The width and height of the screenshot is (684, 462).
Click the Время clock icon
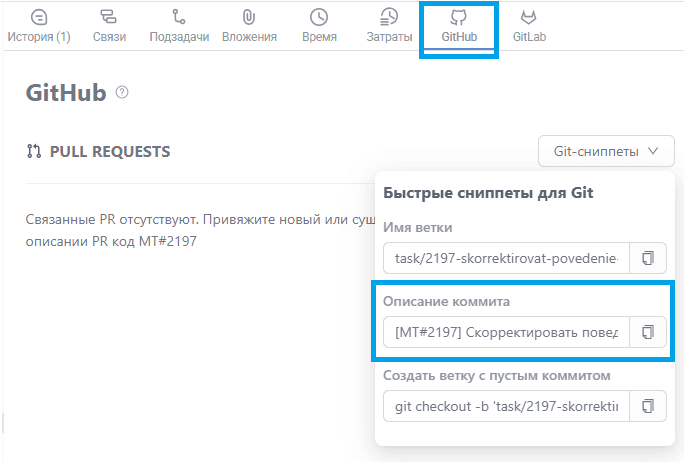[x=319, y=17]
